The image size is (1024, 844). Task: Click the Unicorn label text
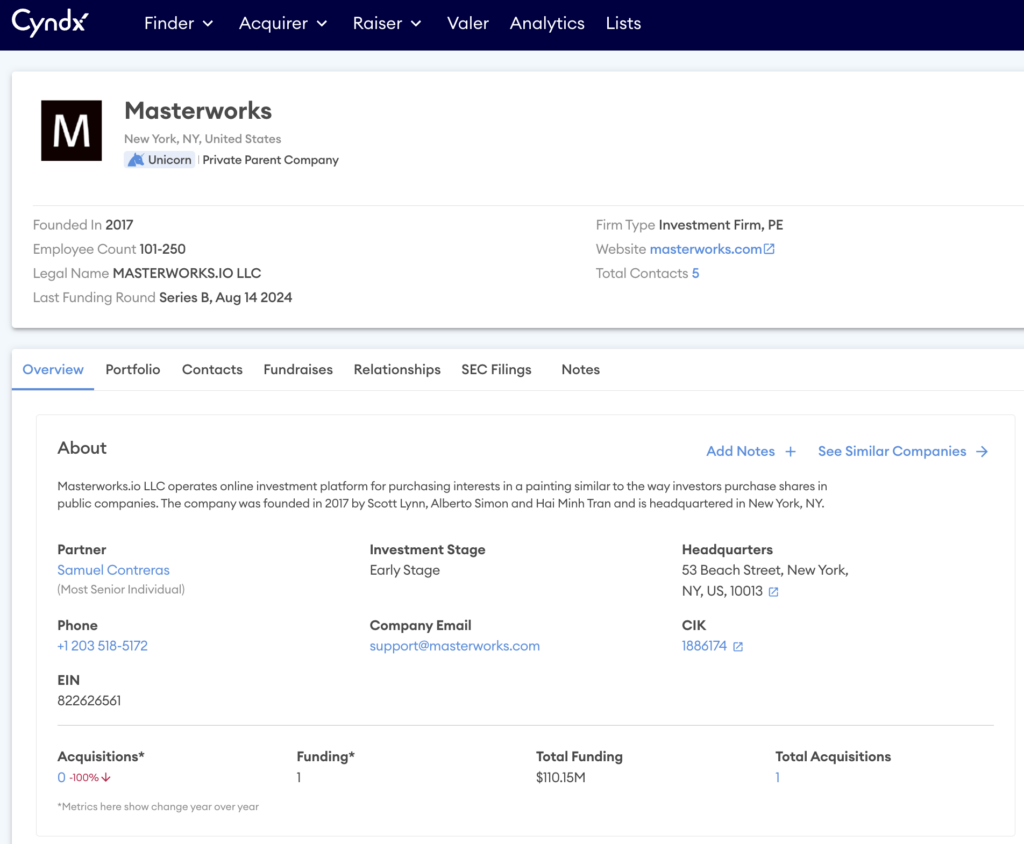pyautogui.click(x=170, y=160)
